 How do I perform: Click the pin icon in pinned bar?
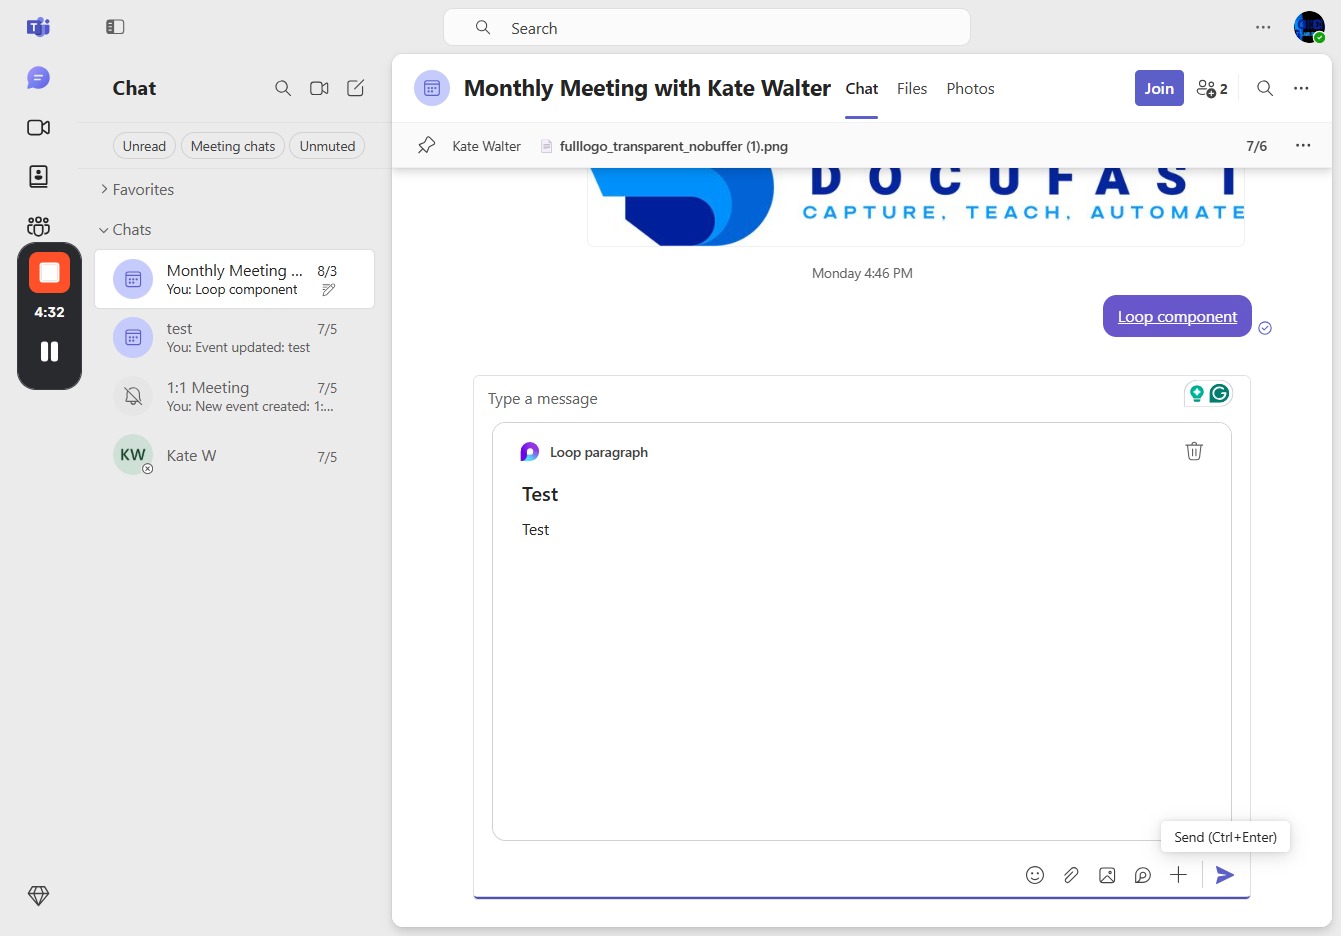tap(427, 145)
